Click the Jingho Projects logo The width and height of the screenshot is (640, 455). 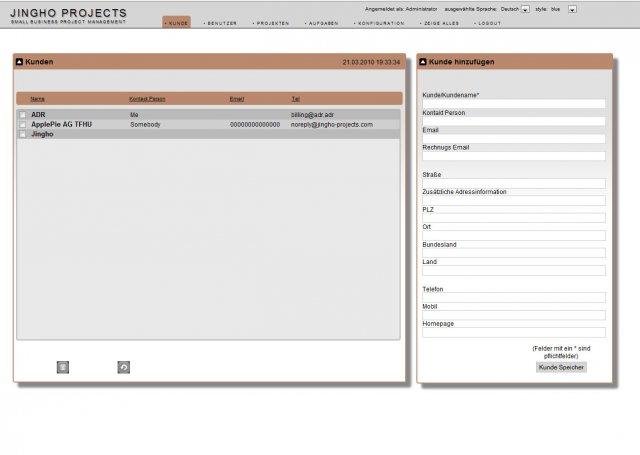[x=69, y=16]
